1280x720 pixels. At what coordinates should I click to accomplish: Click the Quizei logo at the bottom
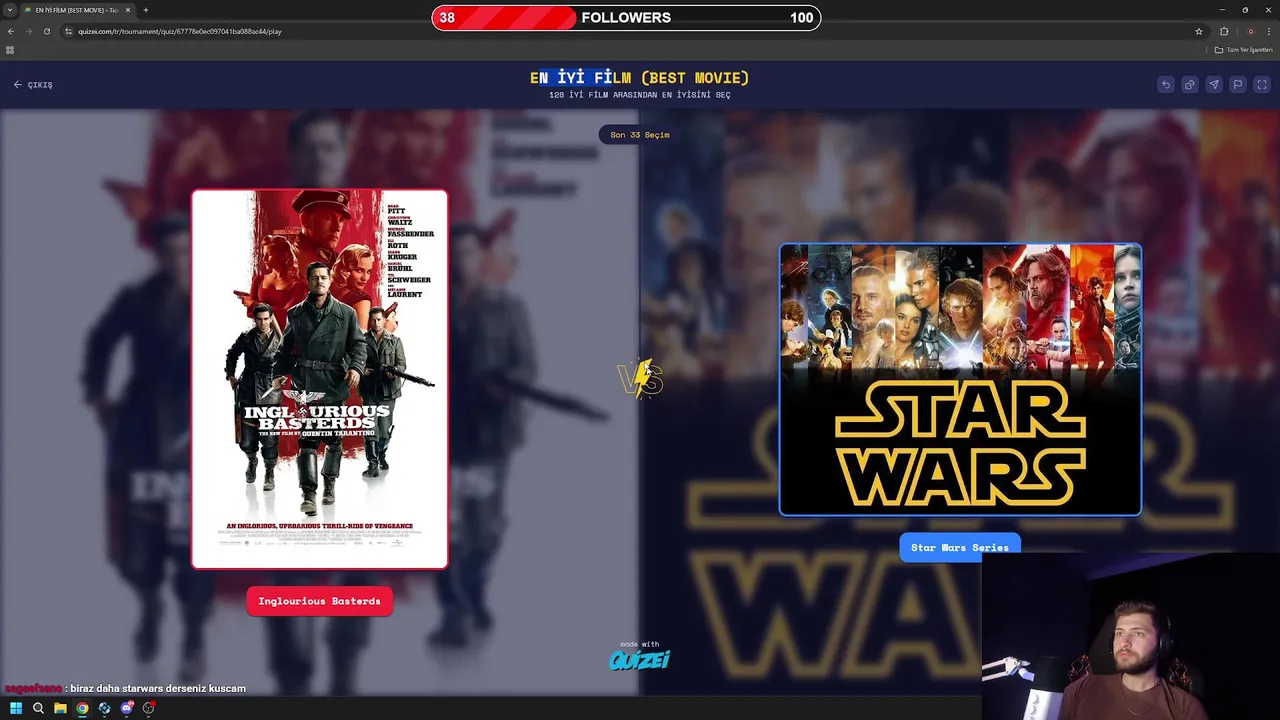640,659
